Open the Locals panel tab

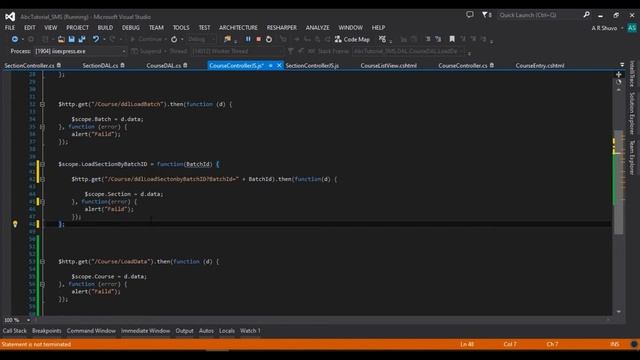(227, 331)
